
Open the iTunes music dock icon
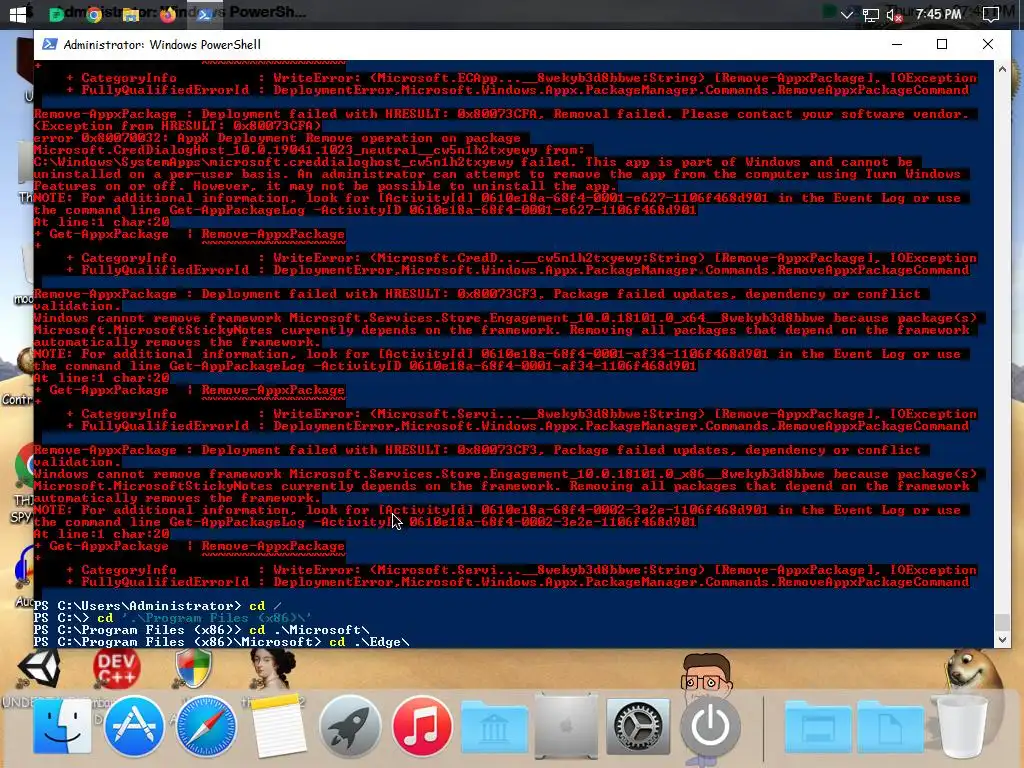pyautogui.click(x=422, y=726)
